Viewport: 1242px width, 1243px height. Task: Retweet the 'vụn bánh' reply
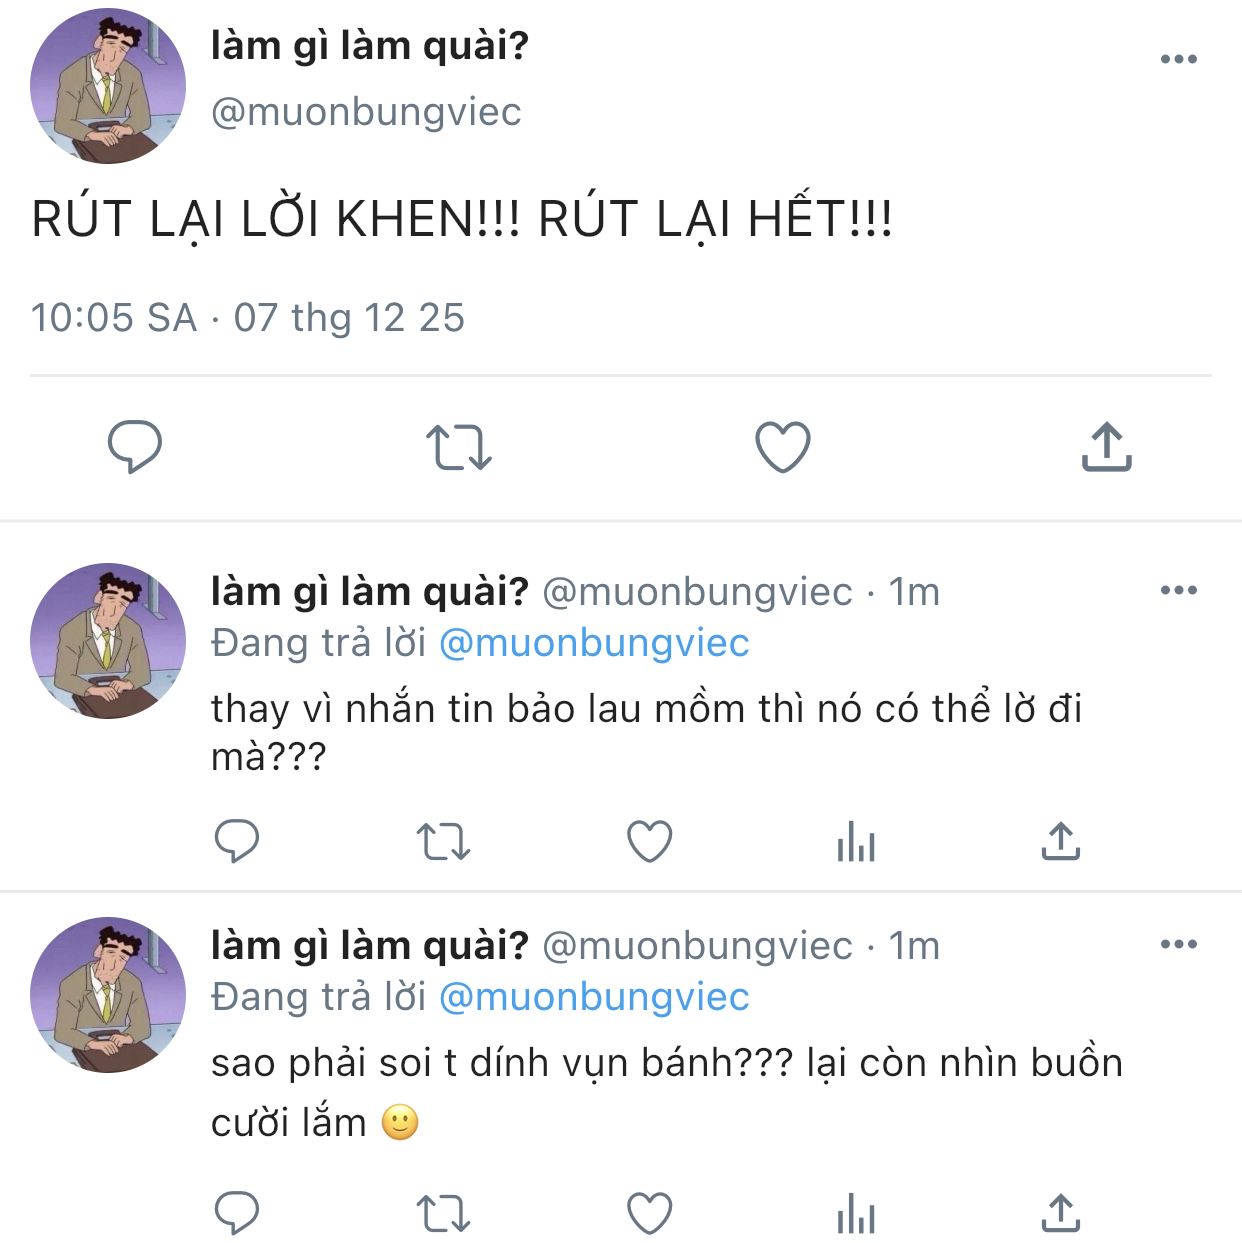[443, 1214]
